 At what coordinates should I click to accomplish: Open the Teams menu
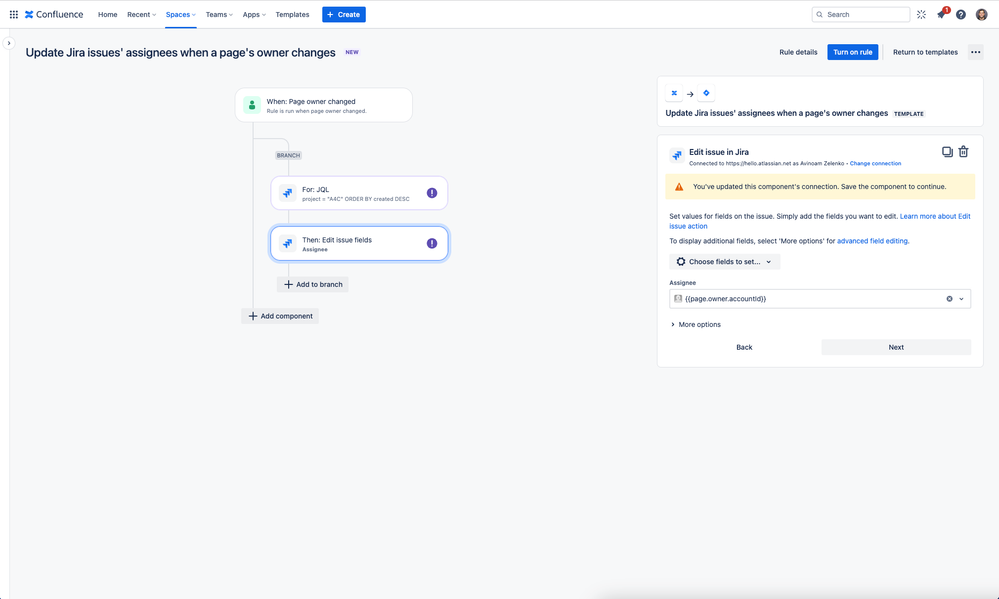219,14
